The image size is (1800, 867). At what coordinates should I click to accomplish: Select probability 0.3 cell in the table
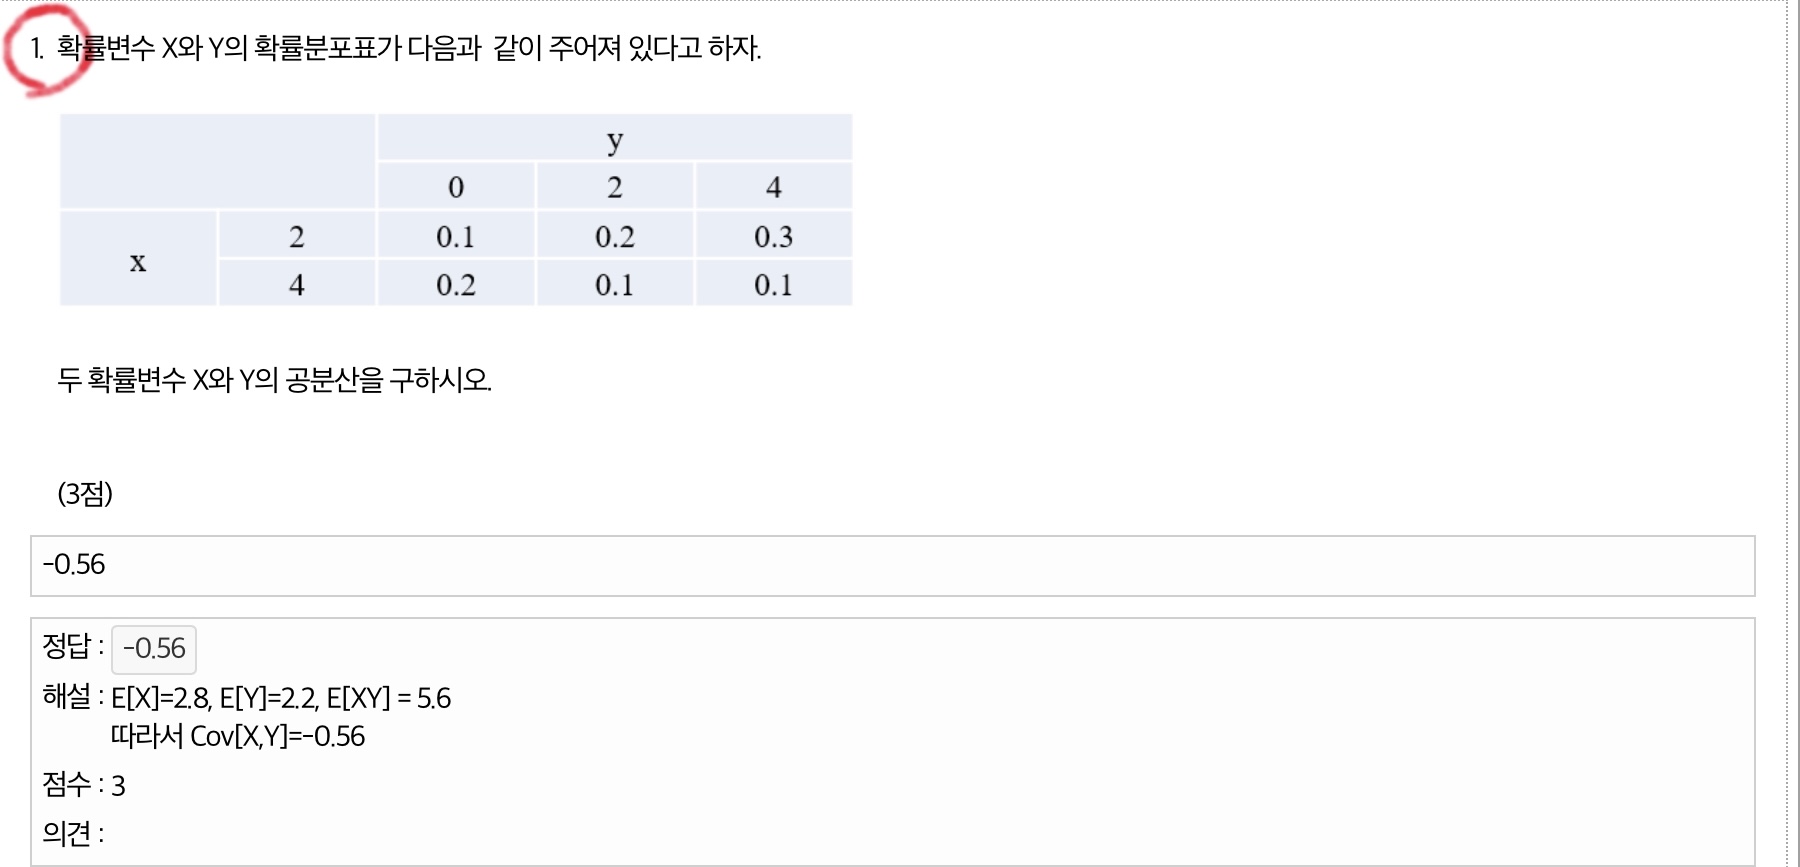tap(773, 237)
